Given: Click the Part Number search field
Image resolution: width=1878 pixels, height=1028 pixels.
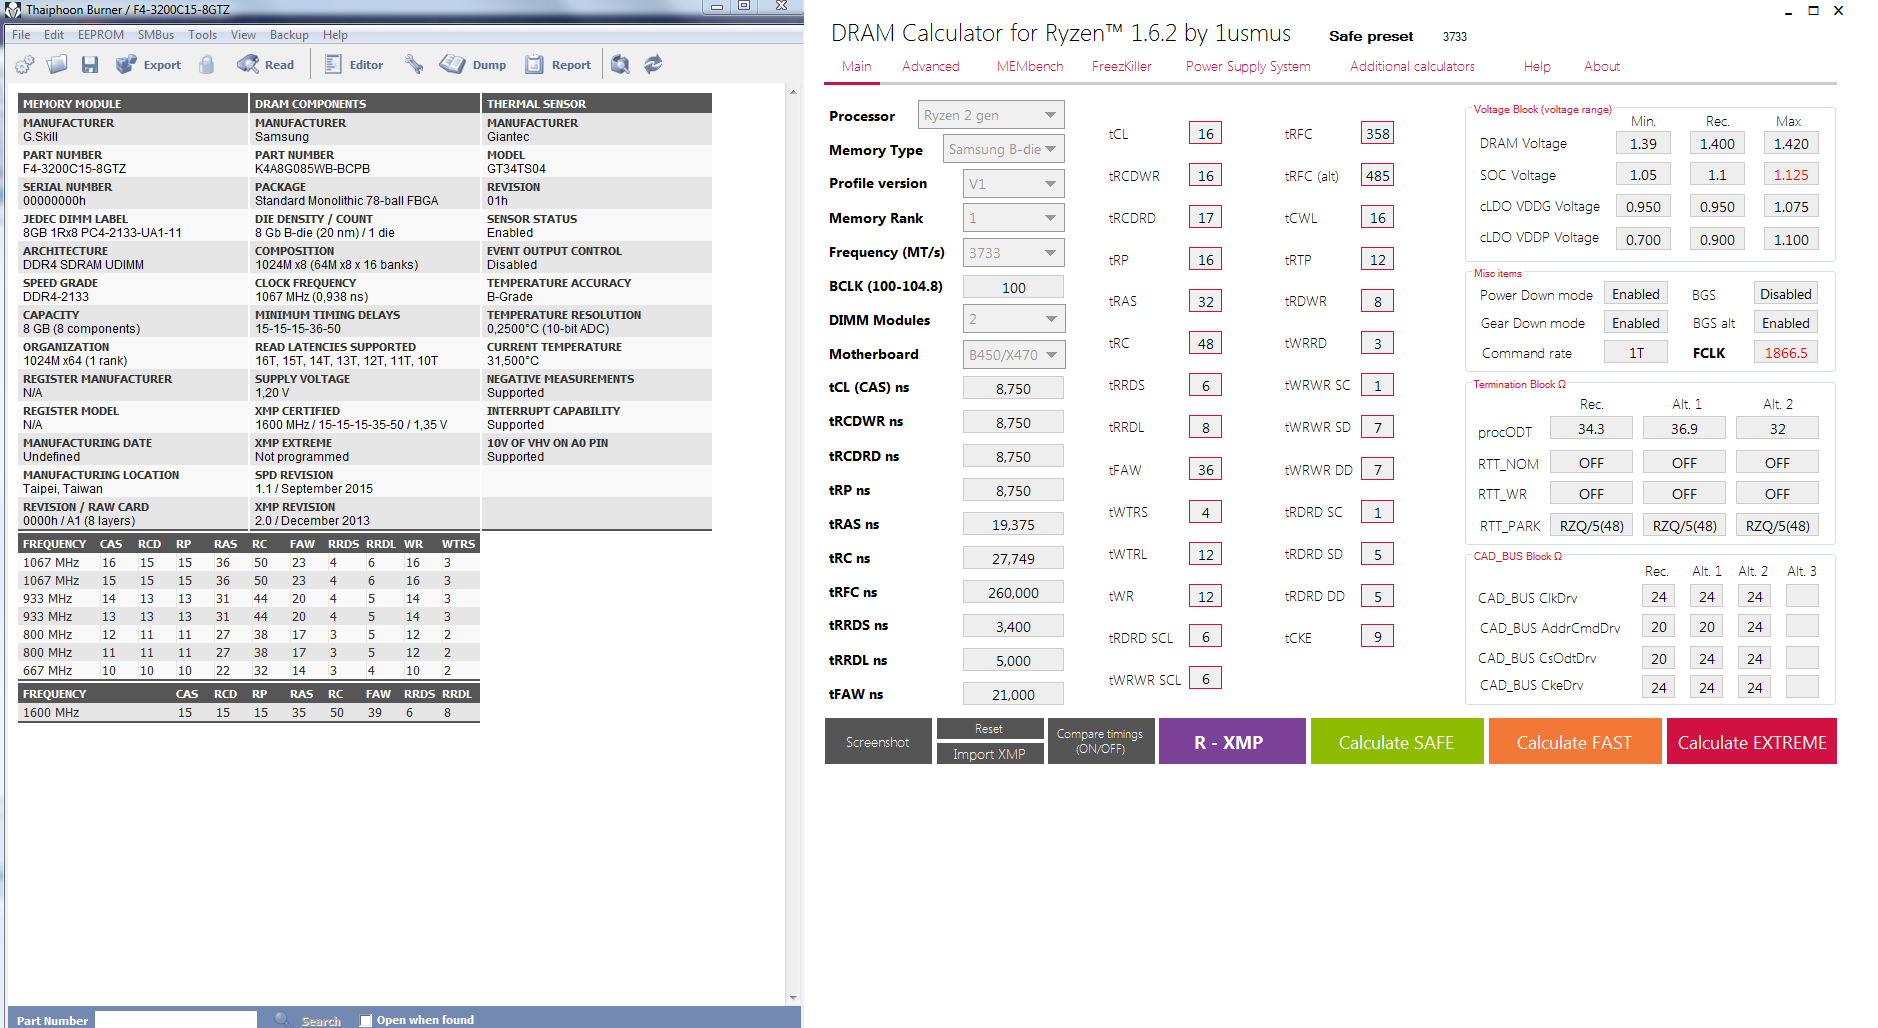Looking at the screenshot, I should pos(176,1020).
